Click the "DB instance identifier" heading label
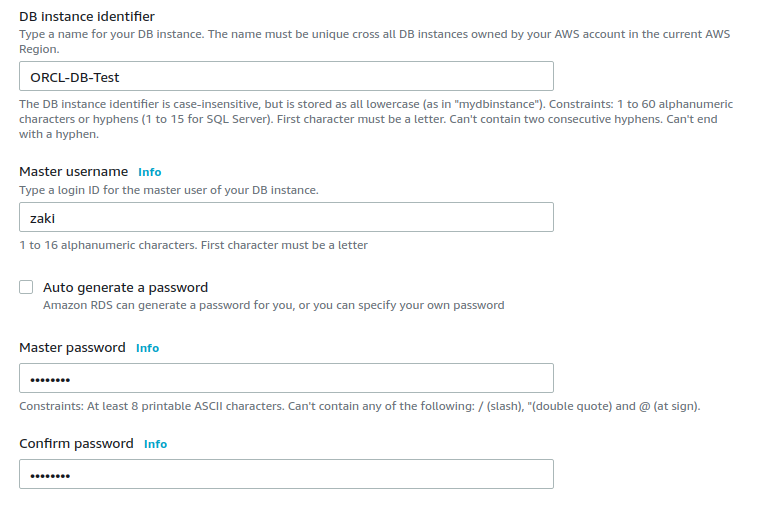The width and height of the screenshot is (759, 508). point(87,16)
